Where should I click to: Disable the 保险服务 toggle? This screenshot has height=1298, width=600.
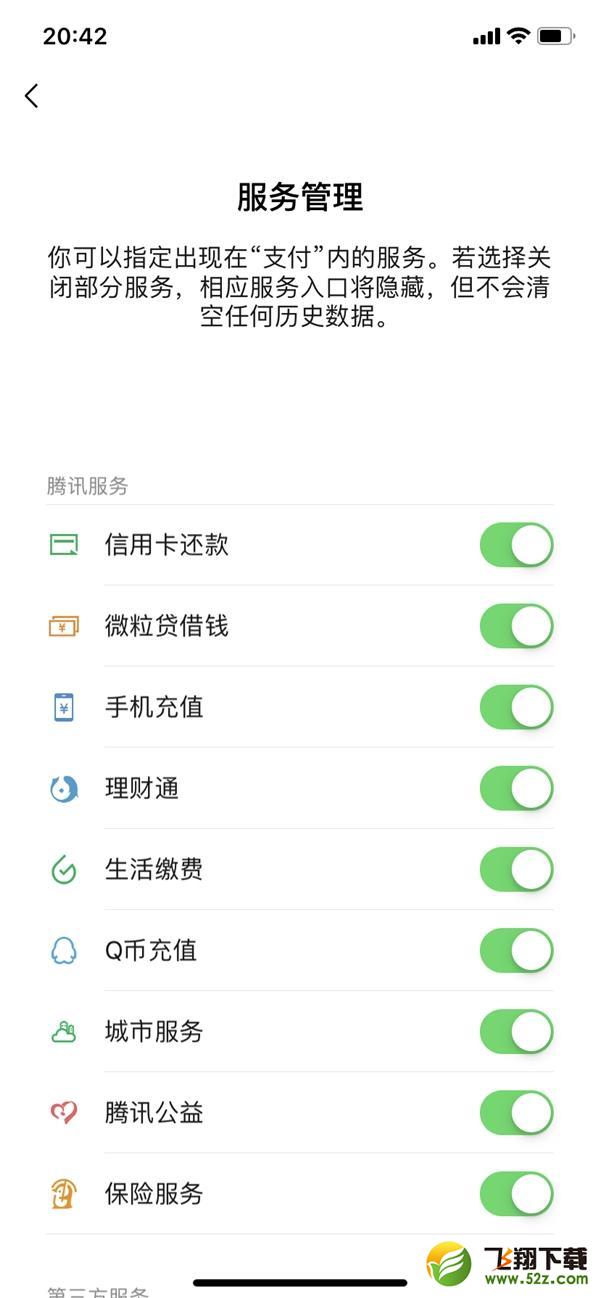(516, 1194)
